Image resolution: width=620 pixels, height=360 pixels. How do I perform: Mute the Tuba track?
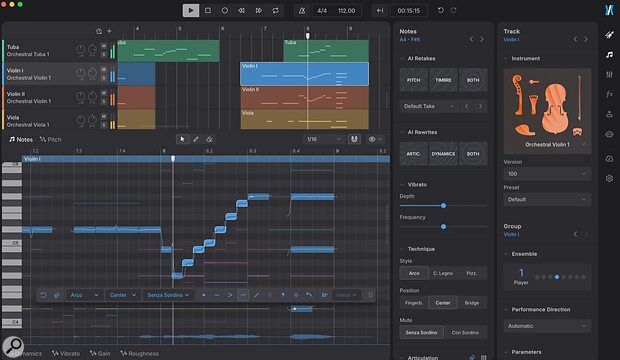(104, 46)
